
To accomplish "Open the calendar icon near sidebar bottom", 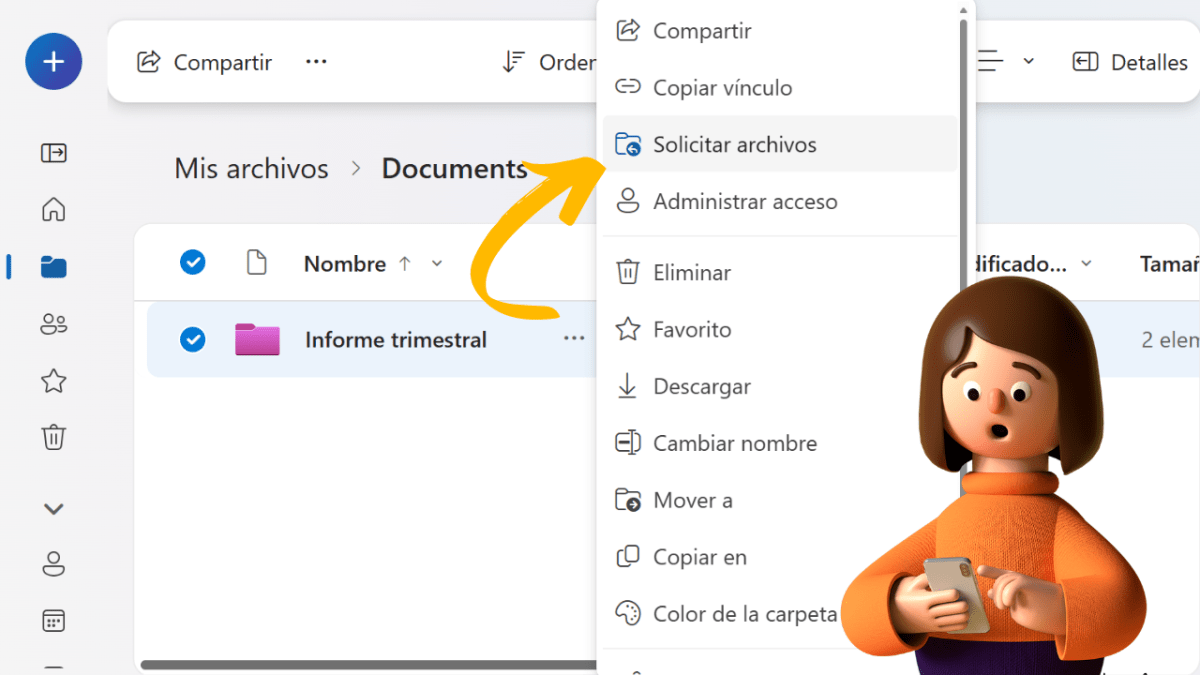I will [x=53, y=620].
